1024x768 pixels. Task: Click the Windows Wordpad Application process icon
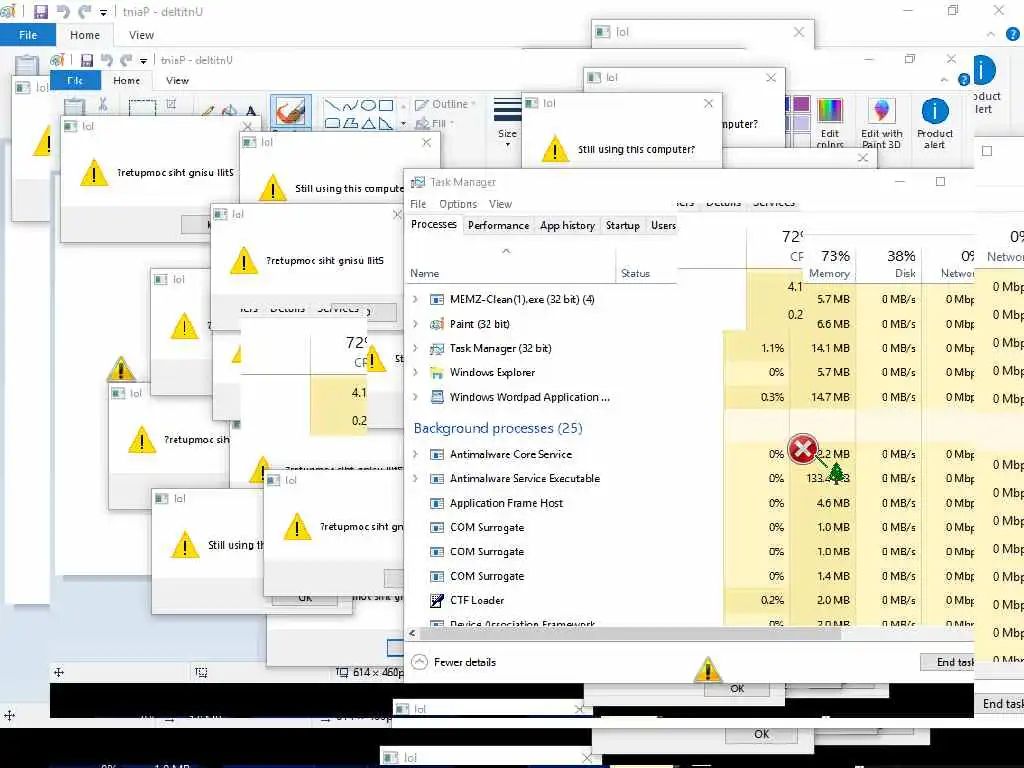coord(437,397)
